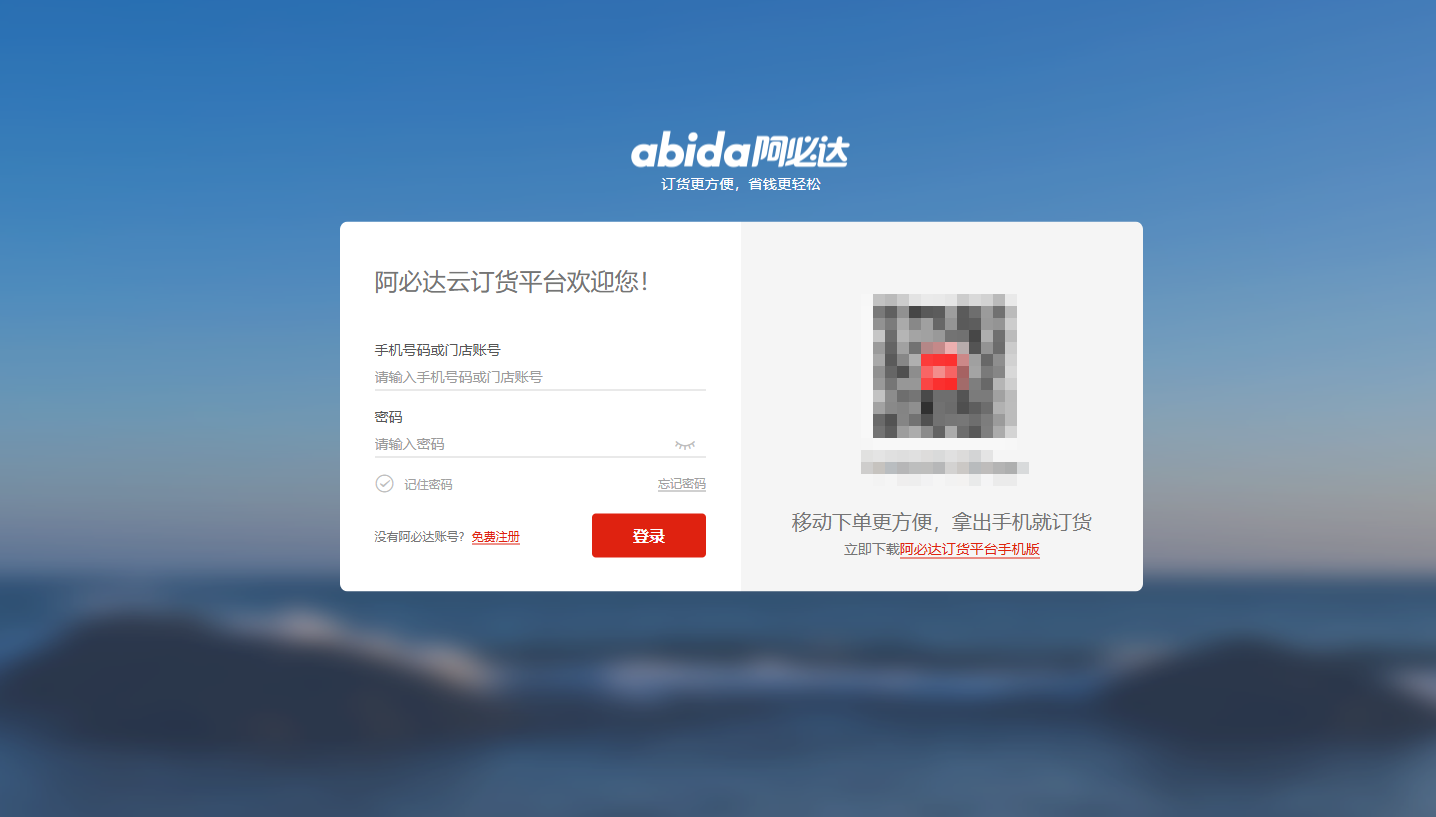Screen dimensions: 1436x817
Task: Click the abida logo at top
Action: (x=740, y=151)
